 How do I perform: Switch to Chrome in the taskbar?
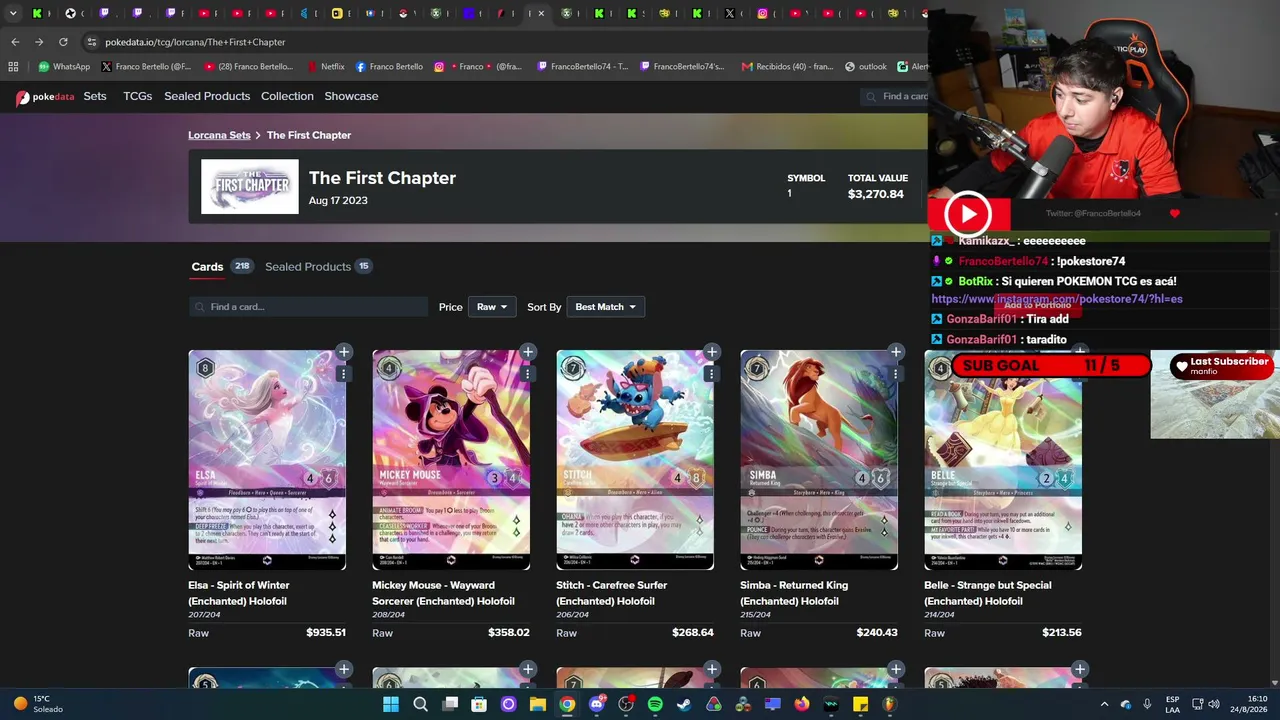(x=567, y=704)
